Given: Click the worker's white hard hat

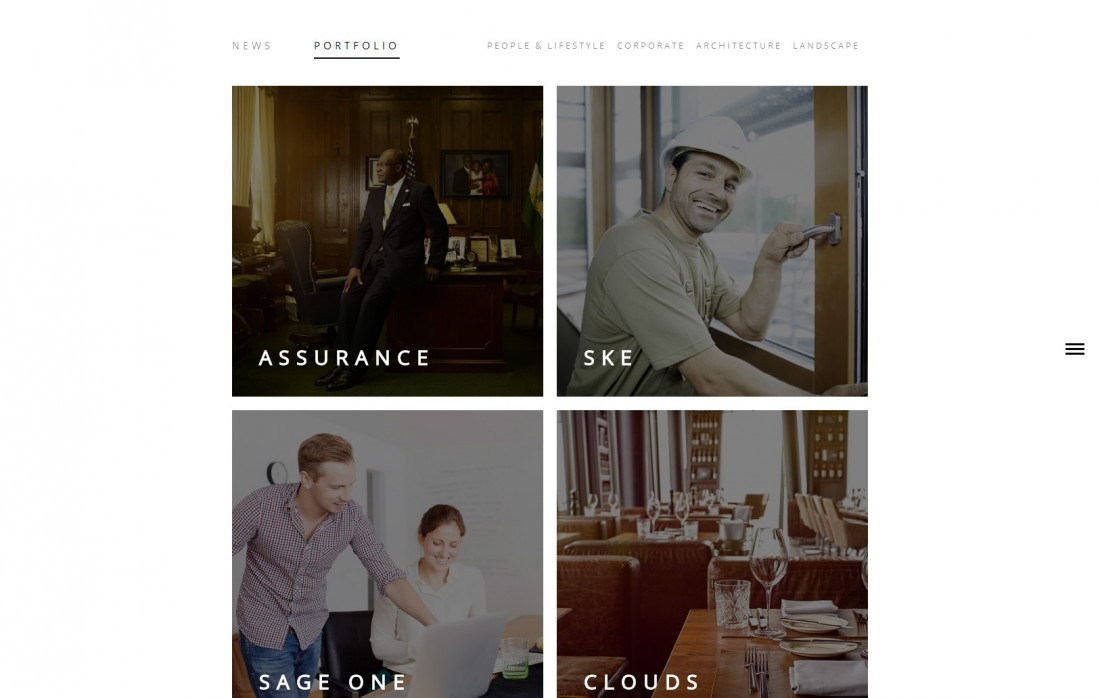Looking at the screenshot, I should [x=707, y=146].
